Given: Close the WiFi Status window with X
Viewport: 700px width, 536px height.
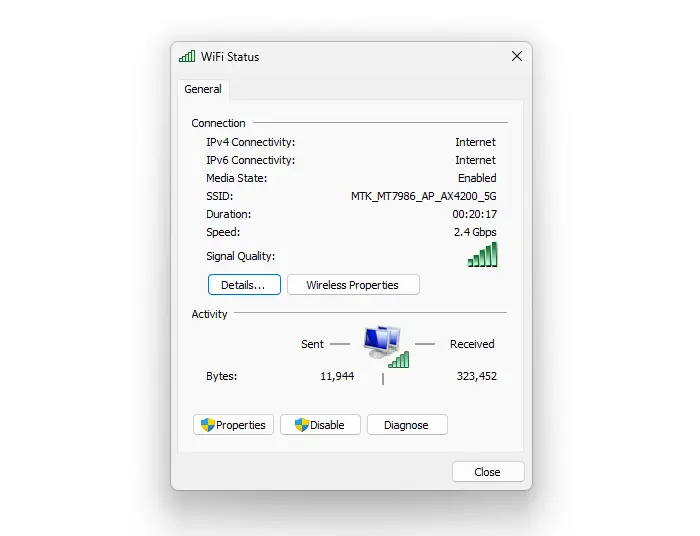Looking at the screenshot, I should tap(517, 56).
